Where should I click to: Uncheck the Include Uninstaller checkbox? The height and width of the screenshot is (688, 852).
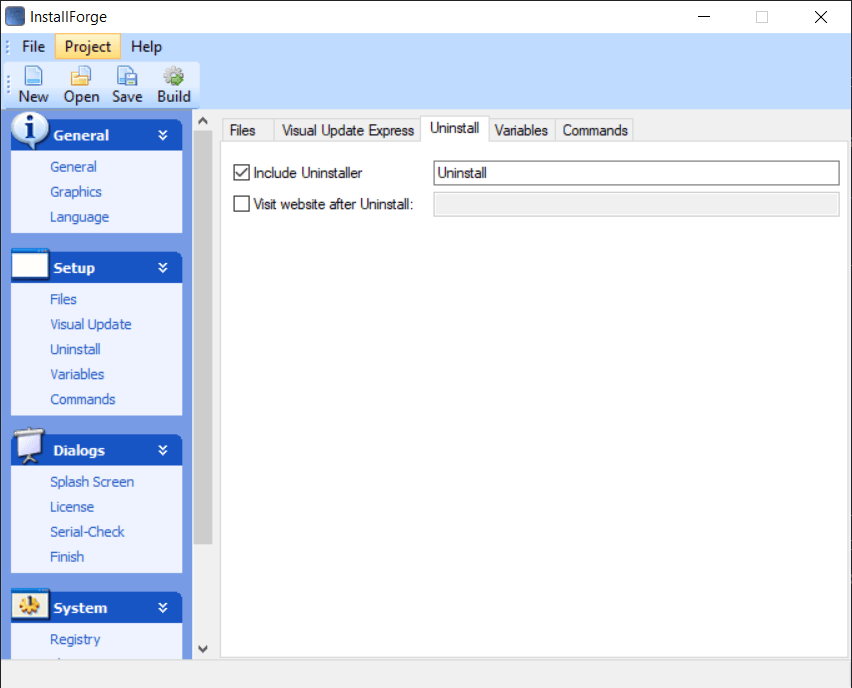(x=241, y=173)
